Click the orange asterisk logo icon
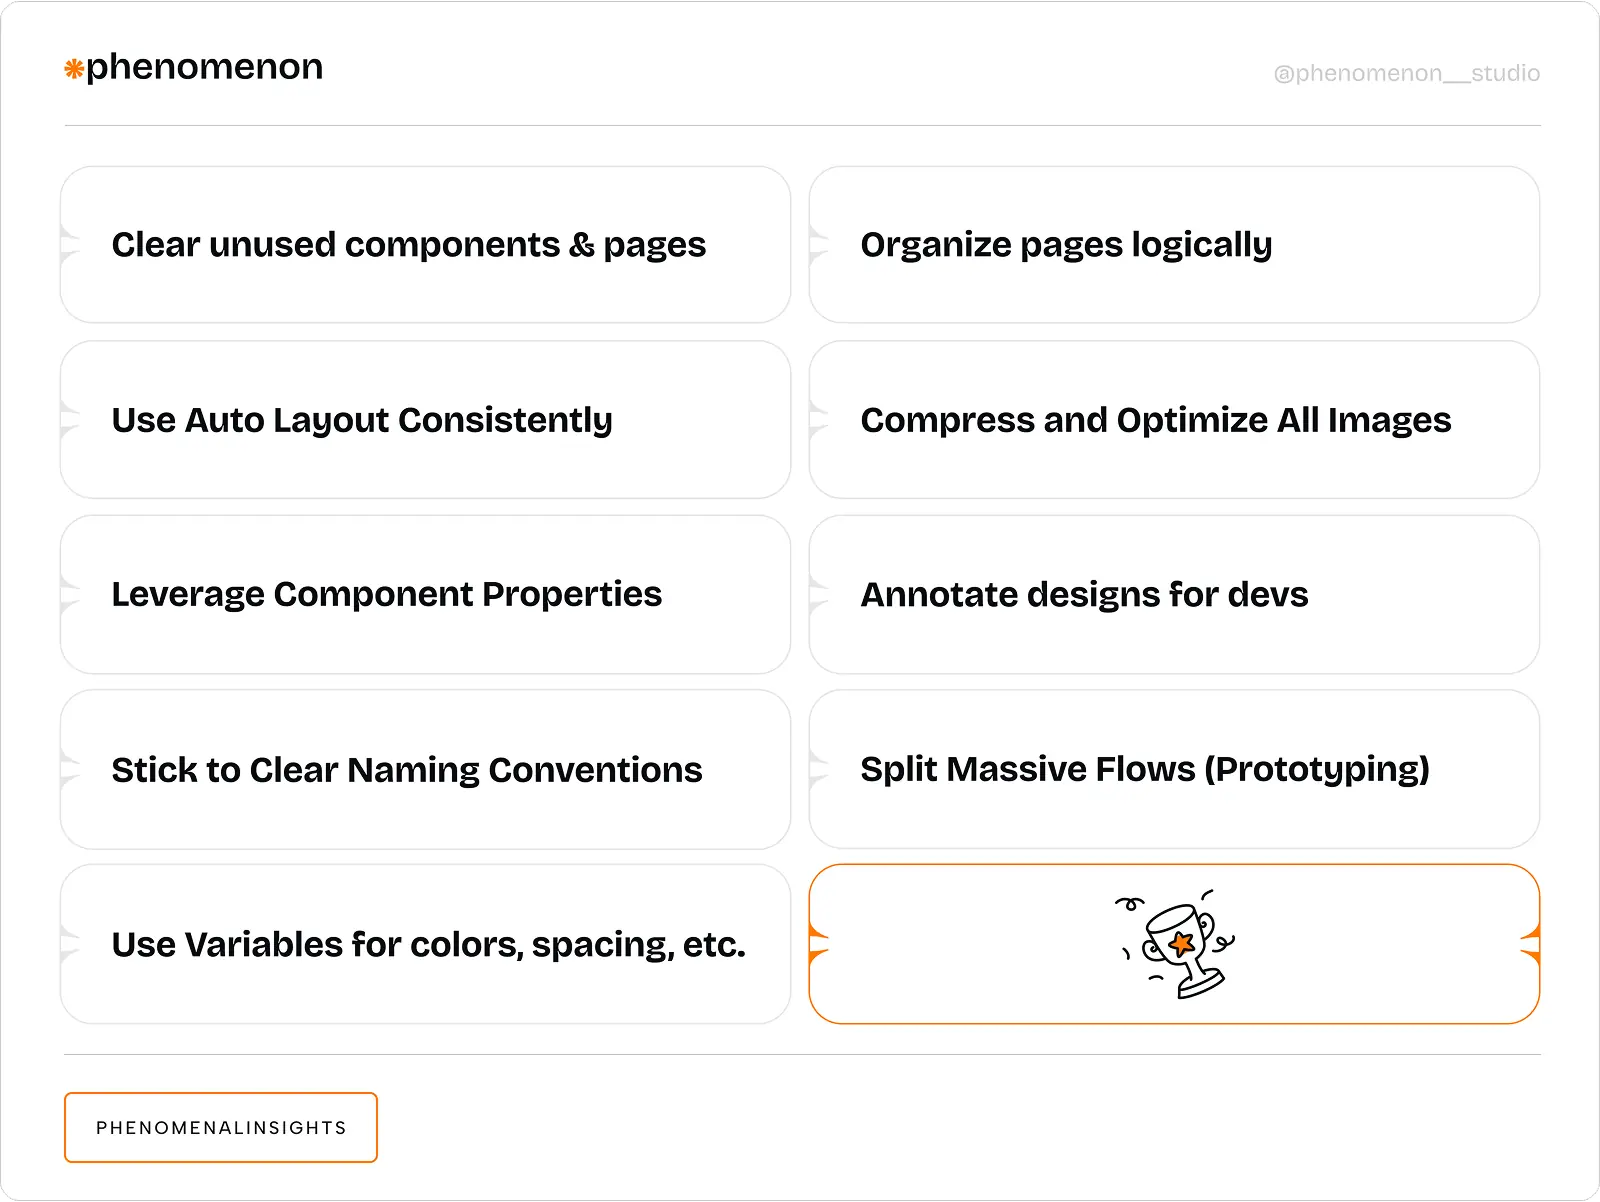This screenshot has width=1600, height=1202. click(74, 69)
